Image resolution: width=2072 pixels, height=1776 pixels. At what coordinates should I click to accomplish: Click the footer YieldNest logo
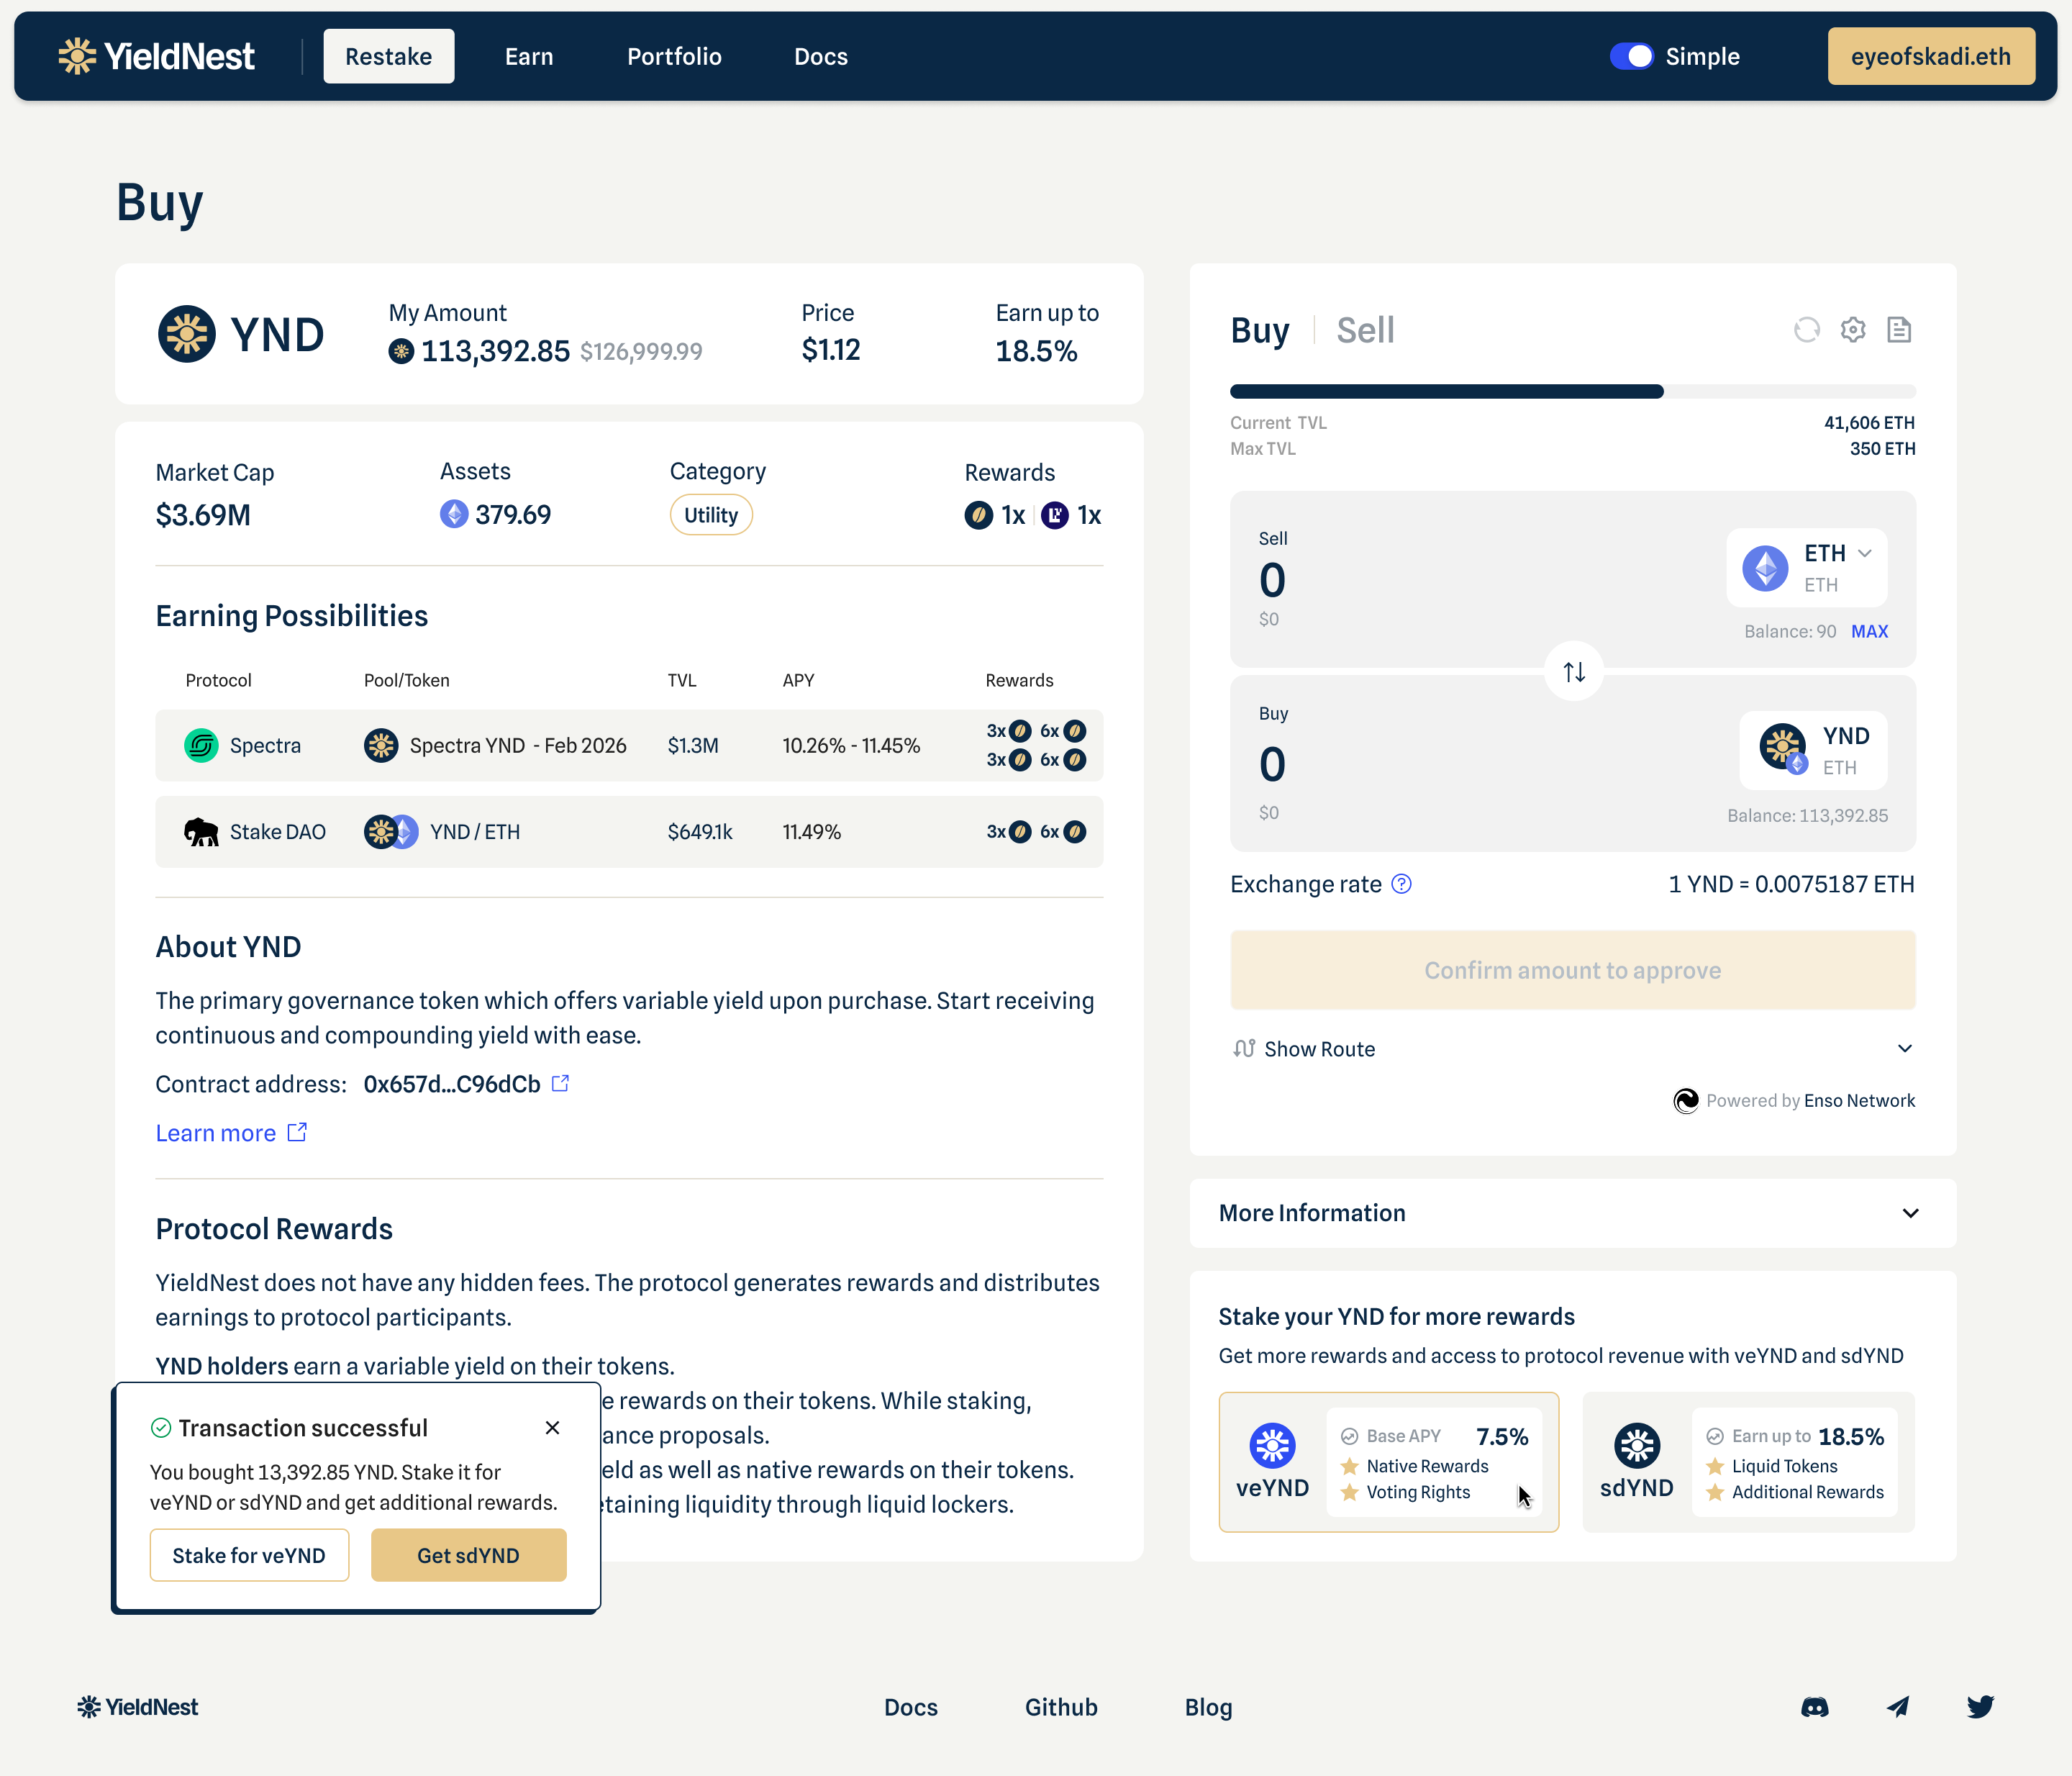pyautogui.click(x=138, y=1707)
